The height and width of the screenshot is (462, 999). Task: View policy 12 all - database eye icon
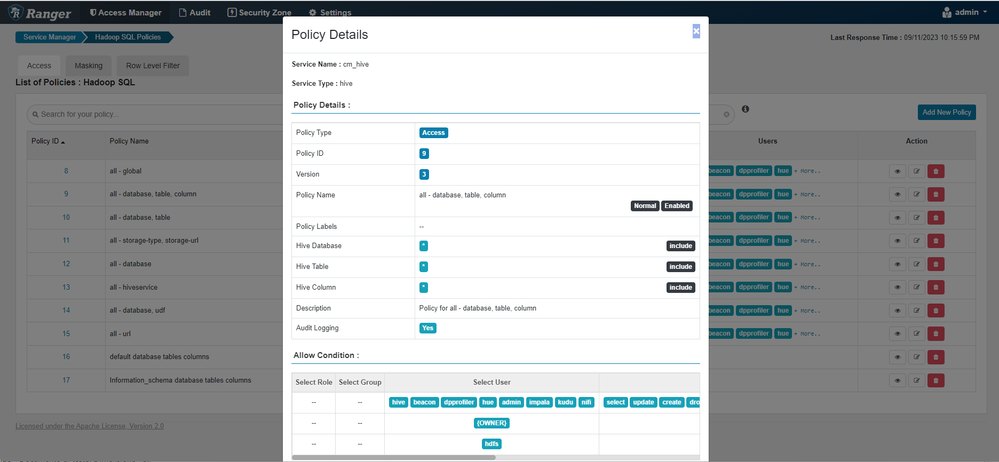click(897, 264)
